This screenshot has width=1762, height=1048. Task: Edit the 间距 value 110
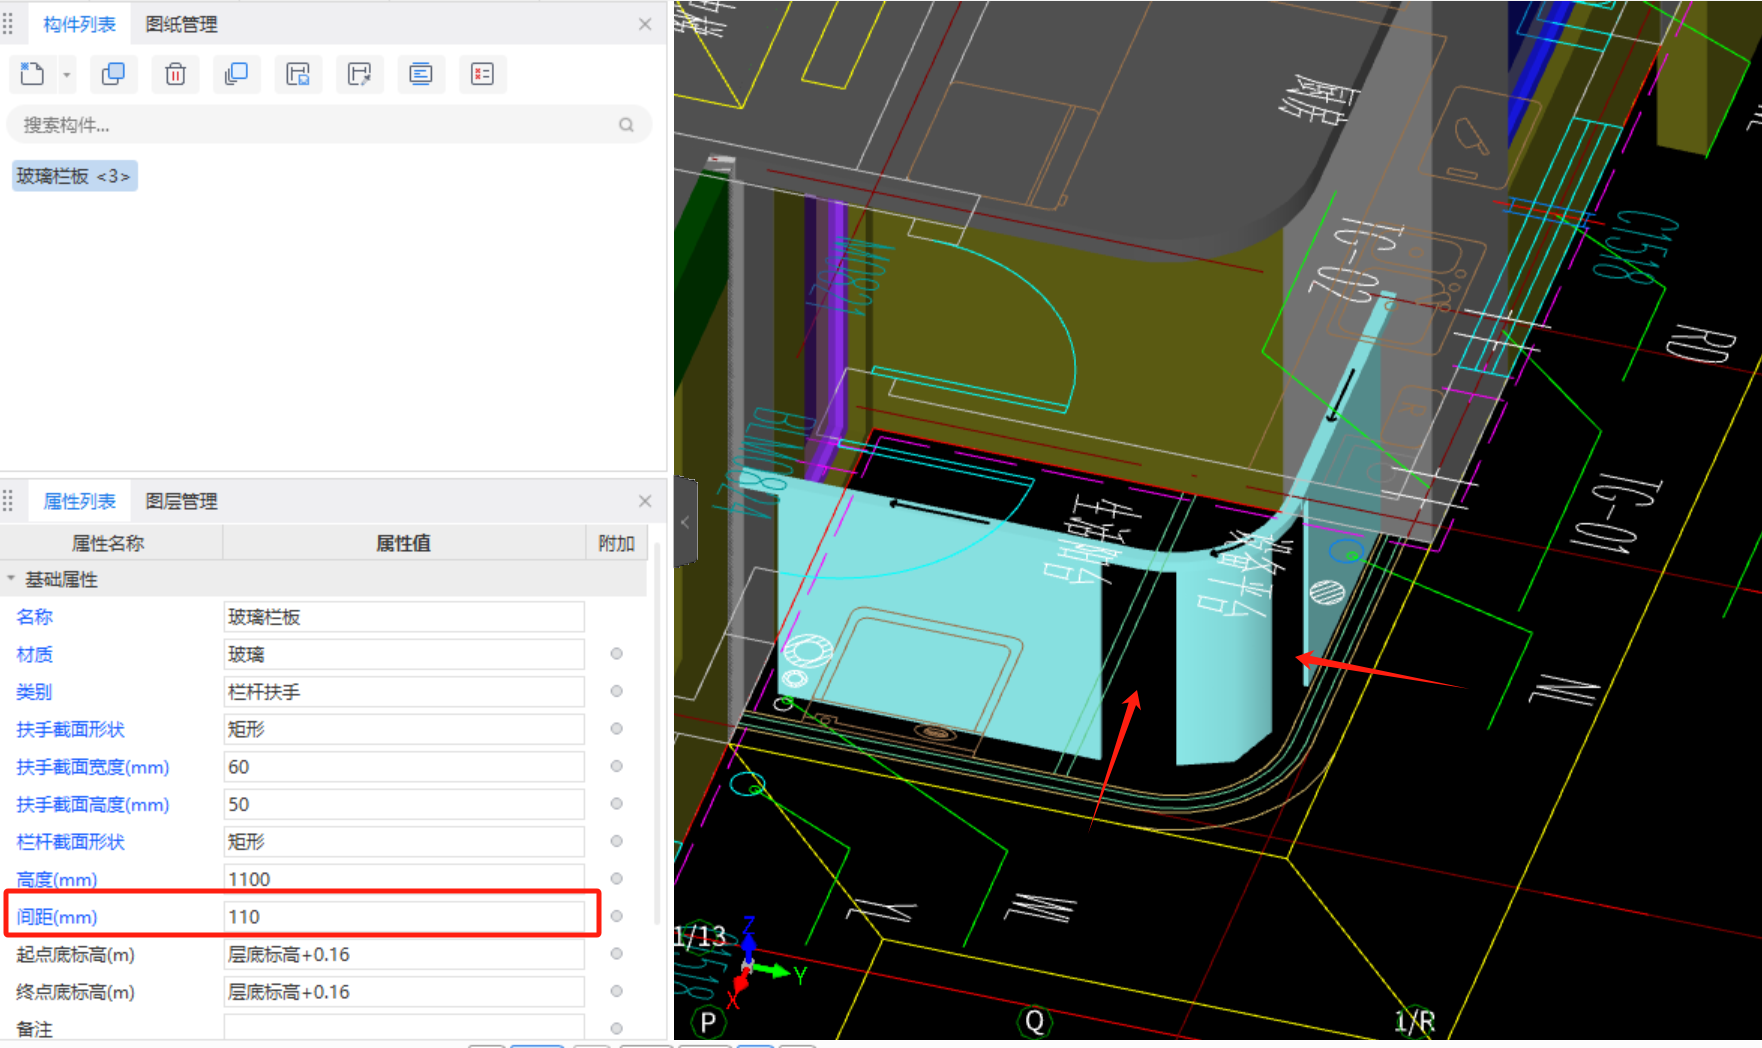pos(404,917)
